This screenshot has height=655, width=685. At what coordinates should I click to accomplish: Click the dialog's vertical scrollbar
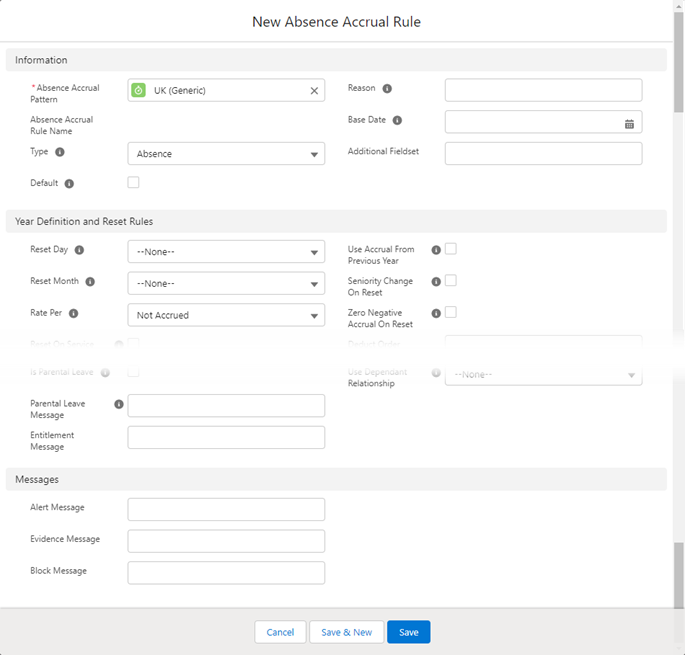coord(679,300)
